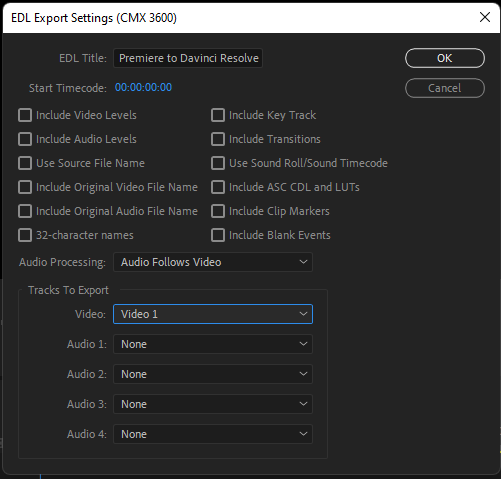Close the EDL Export Settings dialog
This screenshot has width=501, height=479.
485,17
